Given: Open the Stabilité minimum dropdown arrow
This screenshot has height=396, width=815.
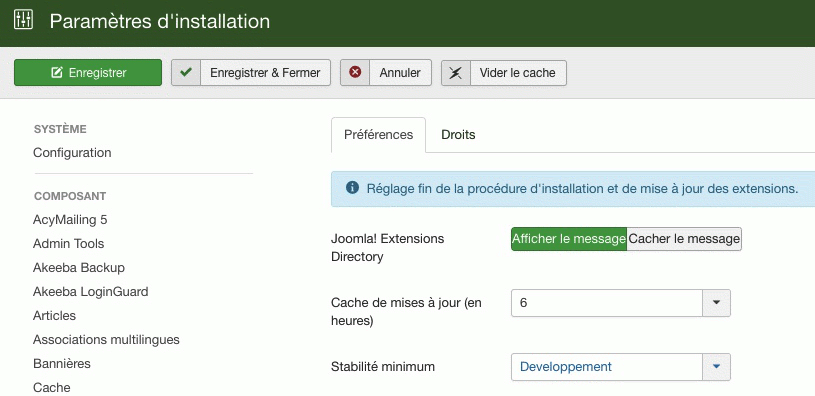Looking at the screenshot, I should (716, 367).
